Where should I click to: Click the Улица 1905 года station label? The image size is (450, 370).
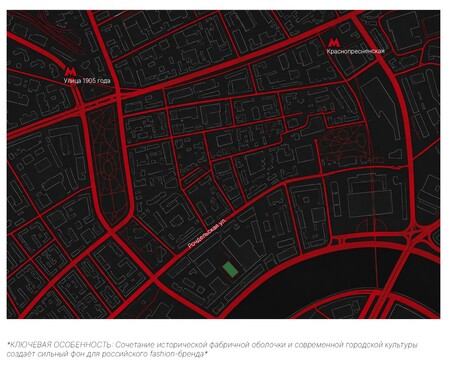coord(87,81)
